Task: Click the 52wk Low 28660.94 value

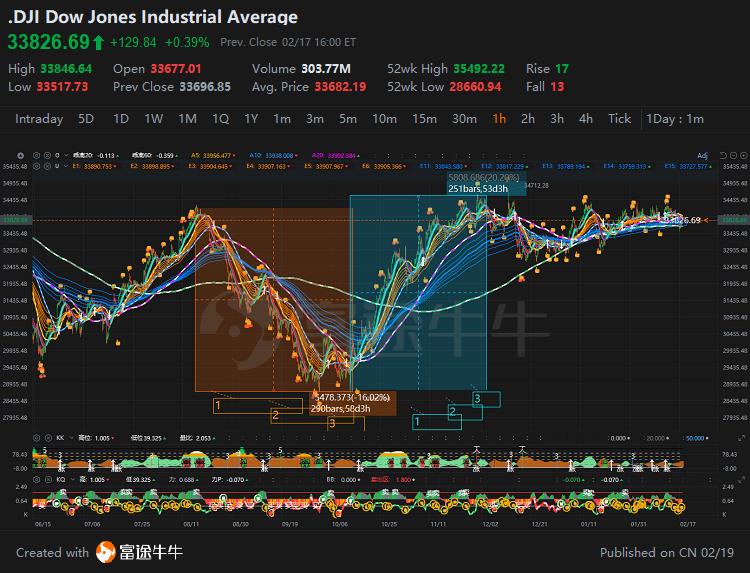Action: (x=475, y=87)
